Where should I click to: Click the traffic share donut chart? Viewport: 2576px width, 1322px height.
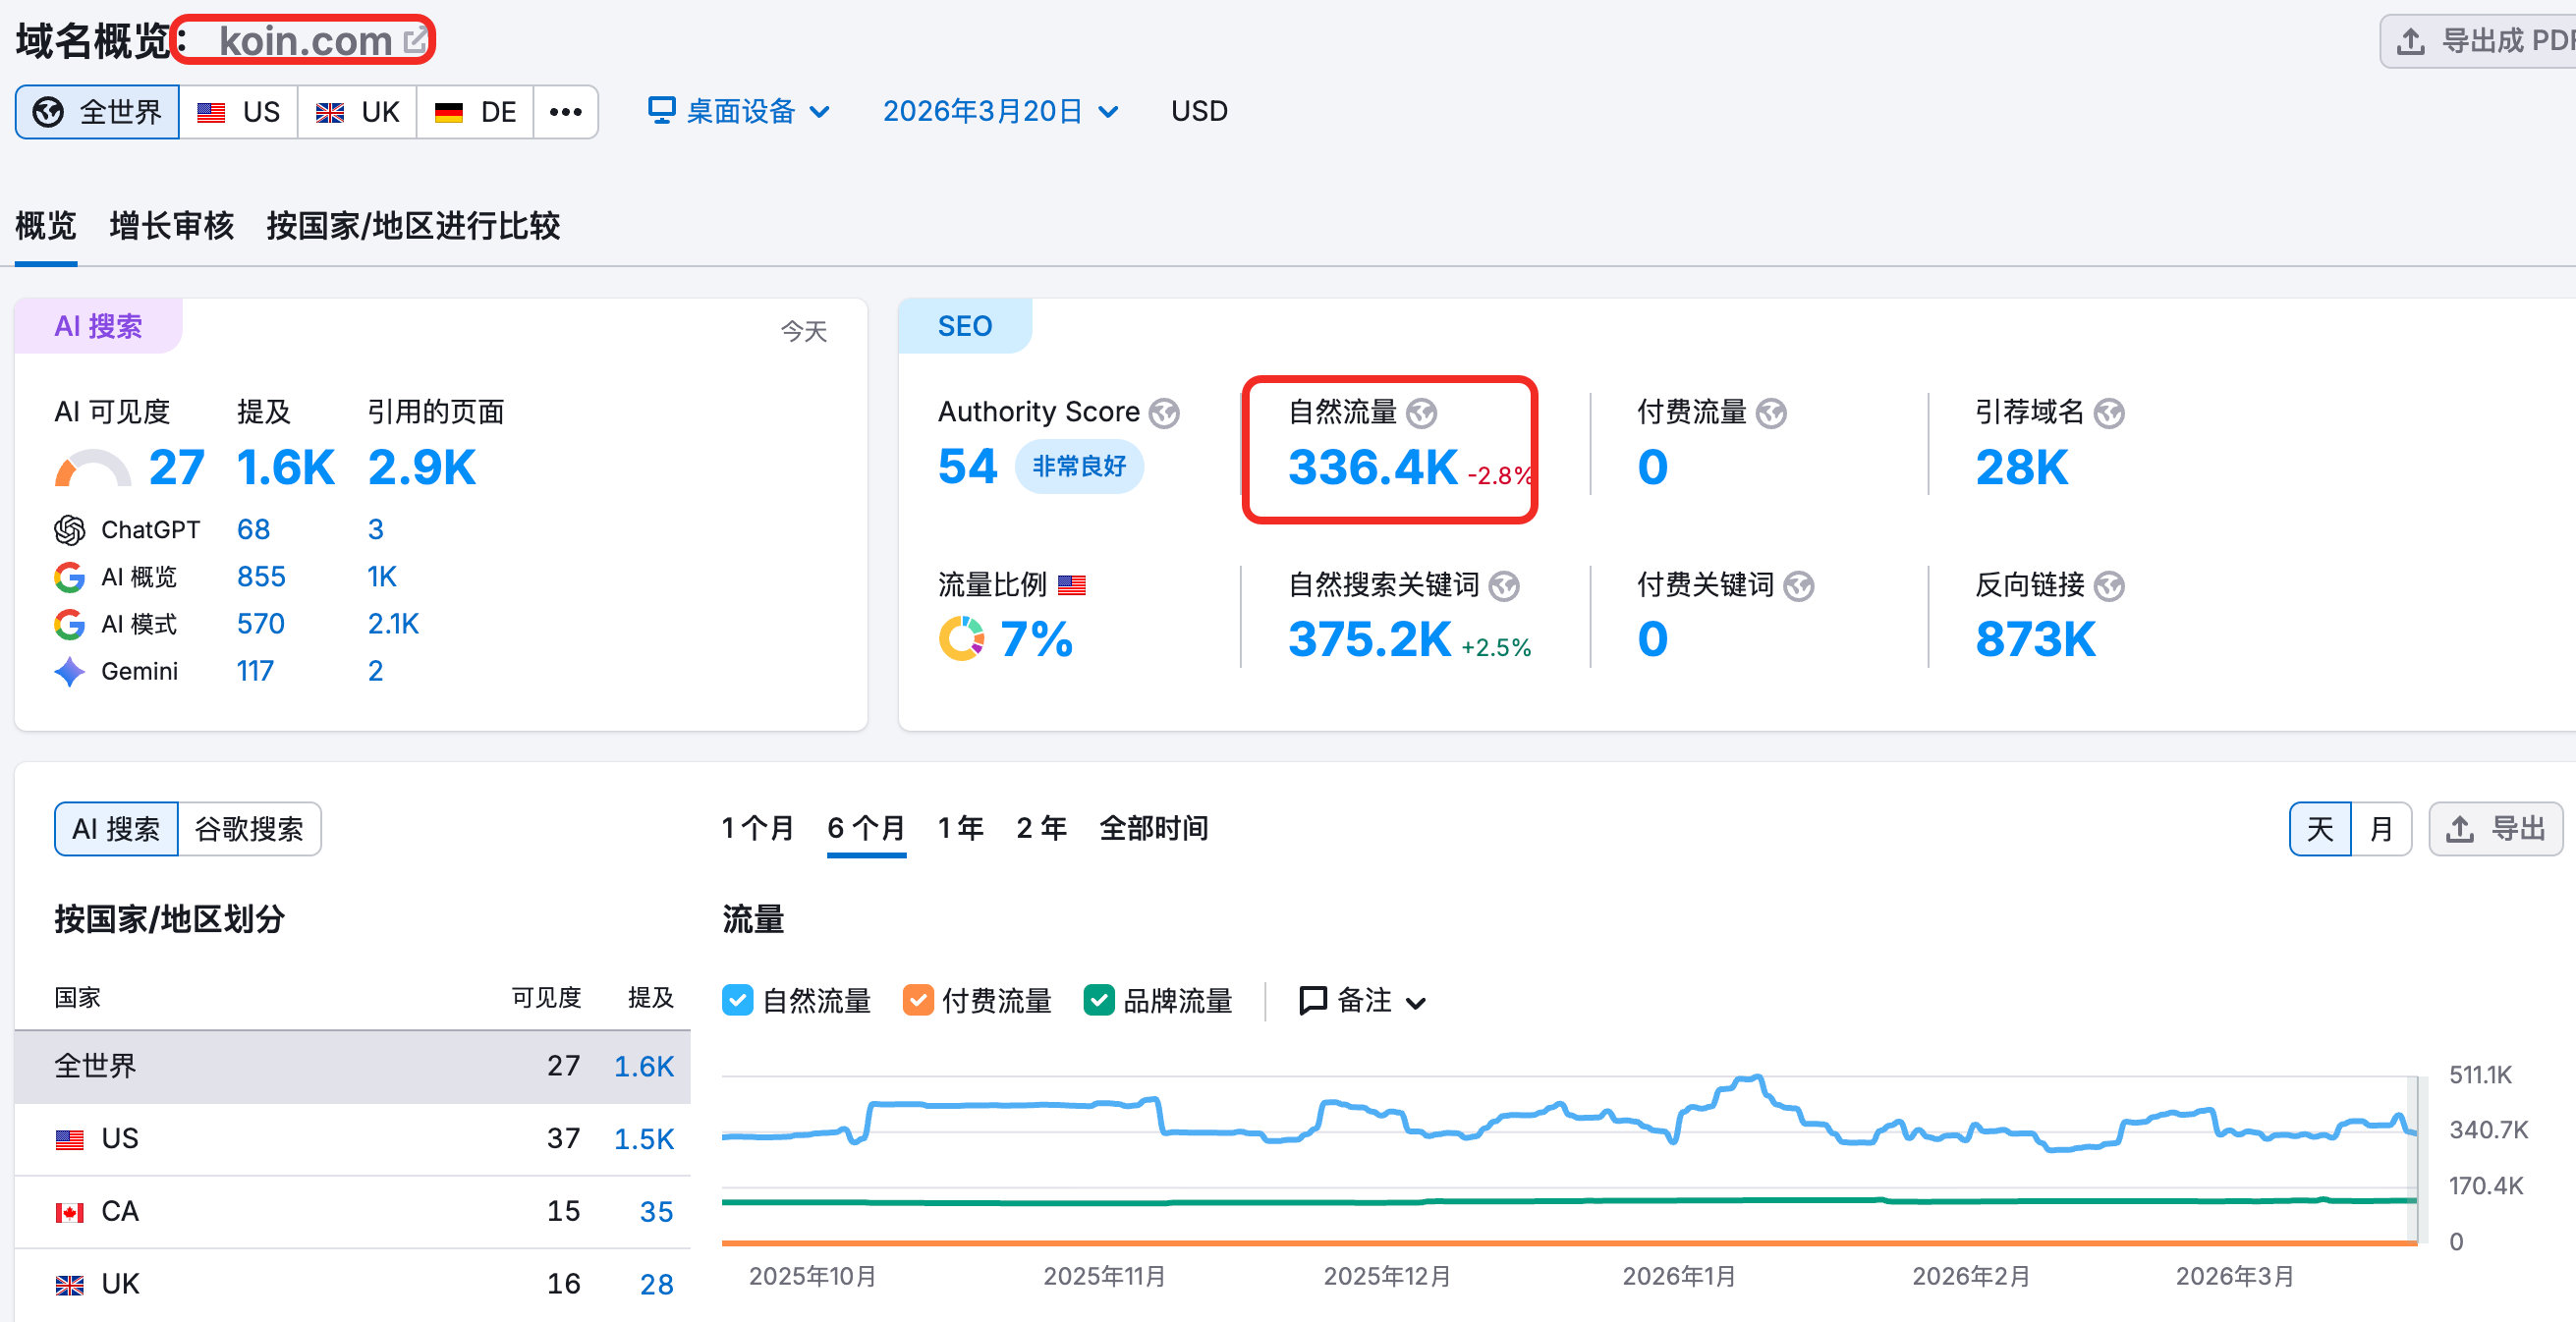click(961, 639)
